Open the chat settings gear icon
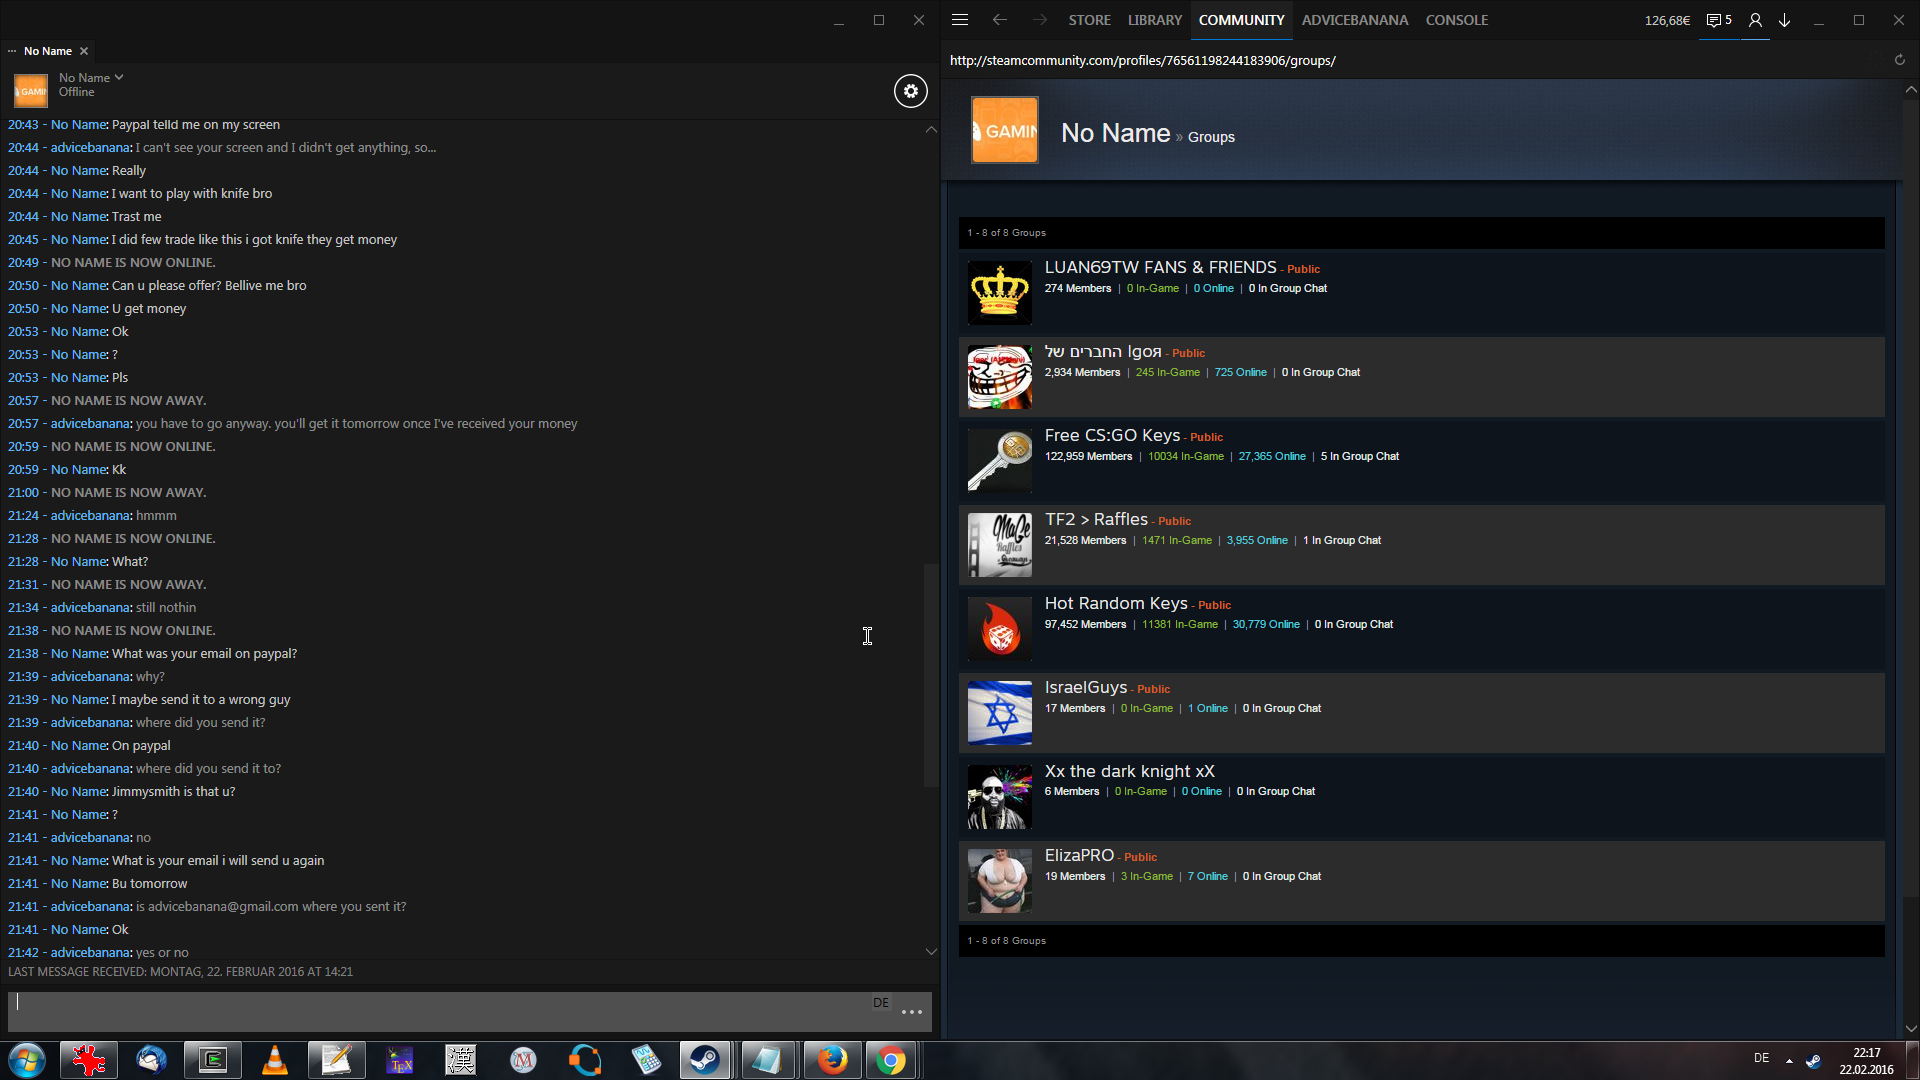1920x1080 pixels. [910, 91]
